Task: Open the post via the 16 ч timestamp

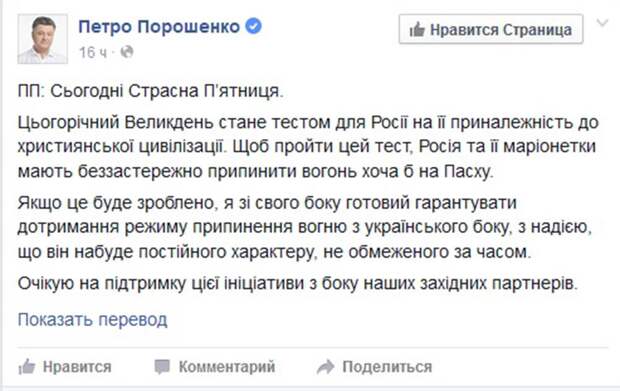Action: (x=93, y=52)
